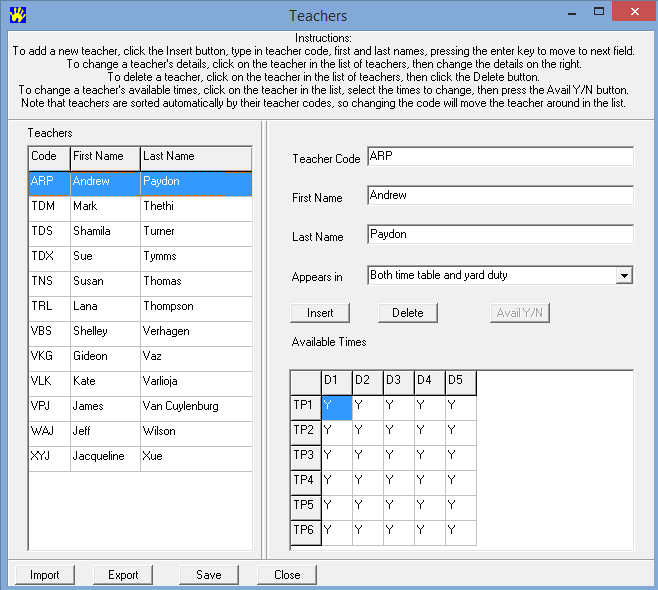This screenshot has width=658, height=590.
Task: Click the Export button
Action: tap(123, 575)
